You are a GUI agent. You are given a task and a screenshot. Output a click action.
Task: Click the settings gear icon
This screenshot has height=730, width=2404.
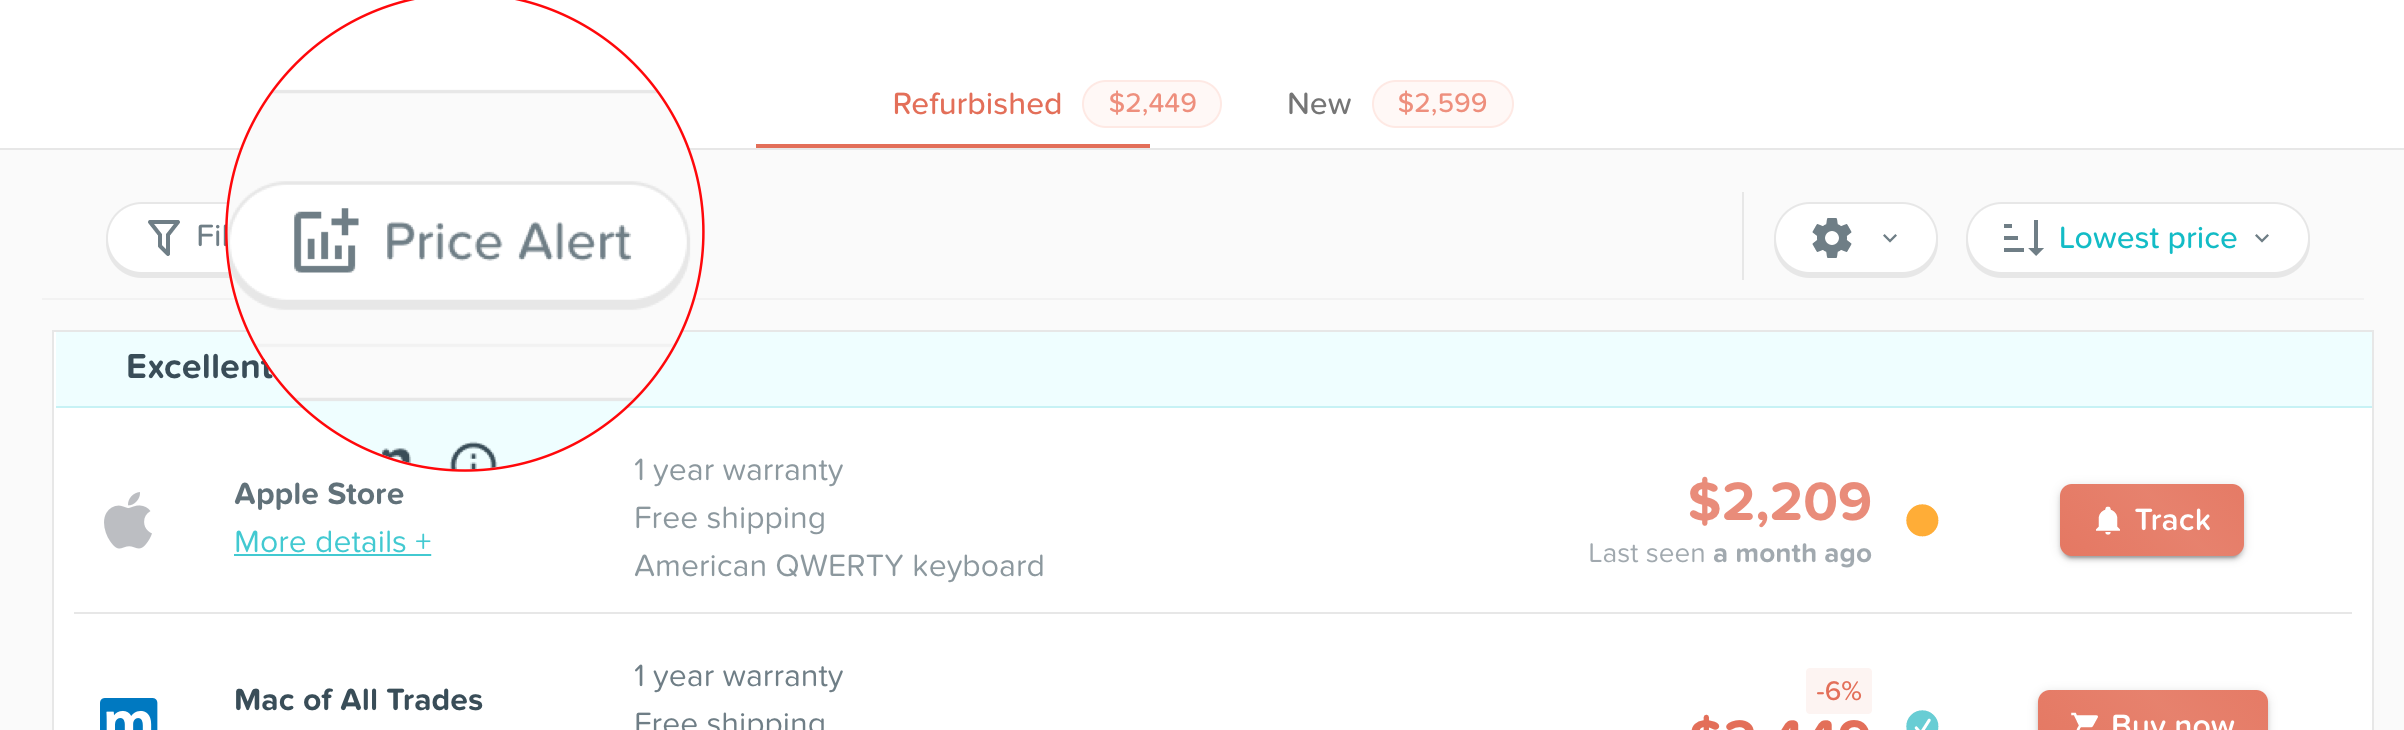click(x=1832, y=238)
